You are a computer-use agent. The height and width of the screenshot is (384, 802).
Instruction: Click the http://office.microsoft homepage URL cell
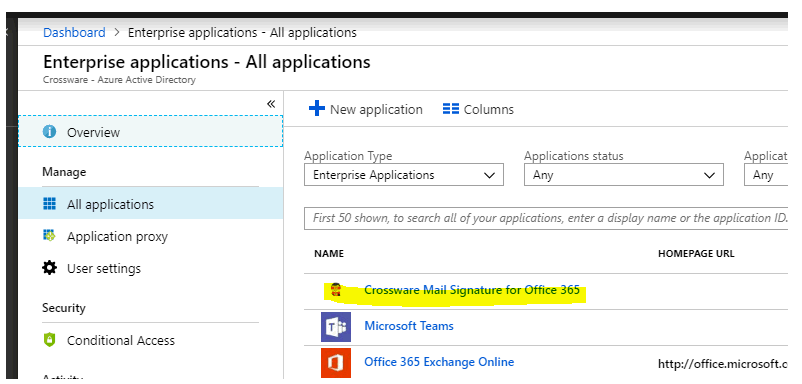pyautogui.click(x=723, y=364)
